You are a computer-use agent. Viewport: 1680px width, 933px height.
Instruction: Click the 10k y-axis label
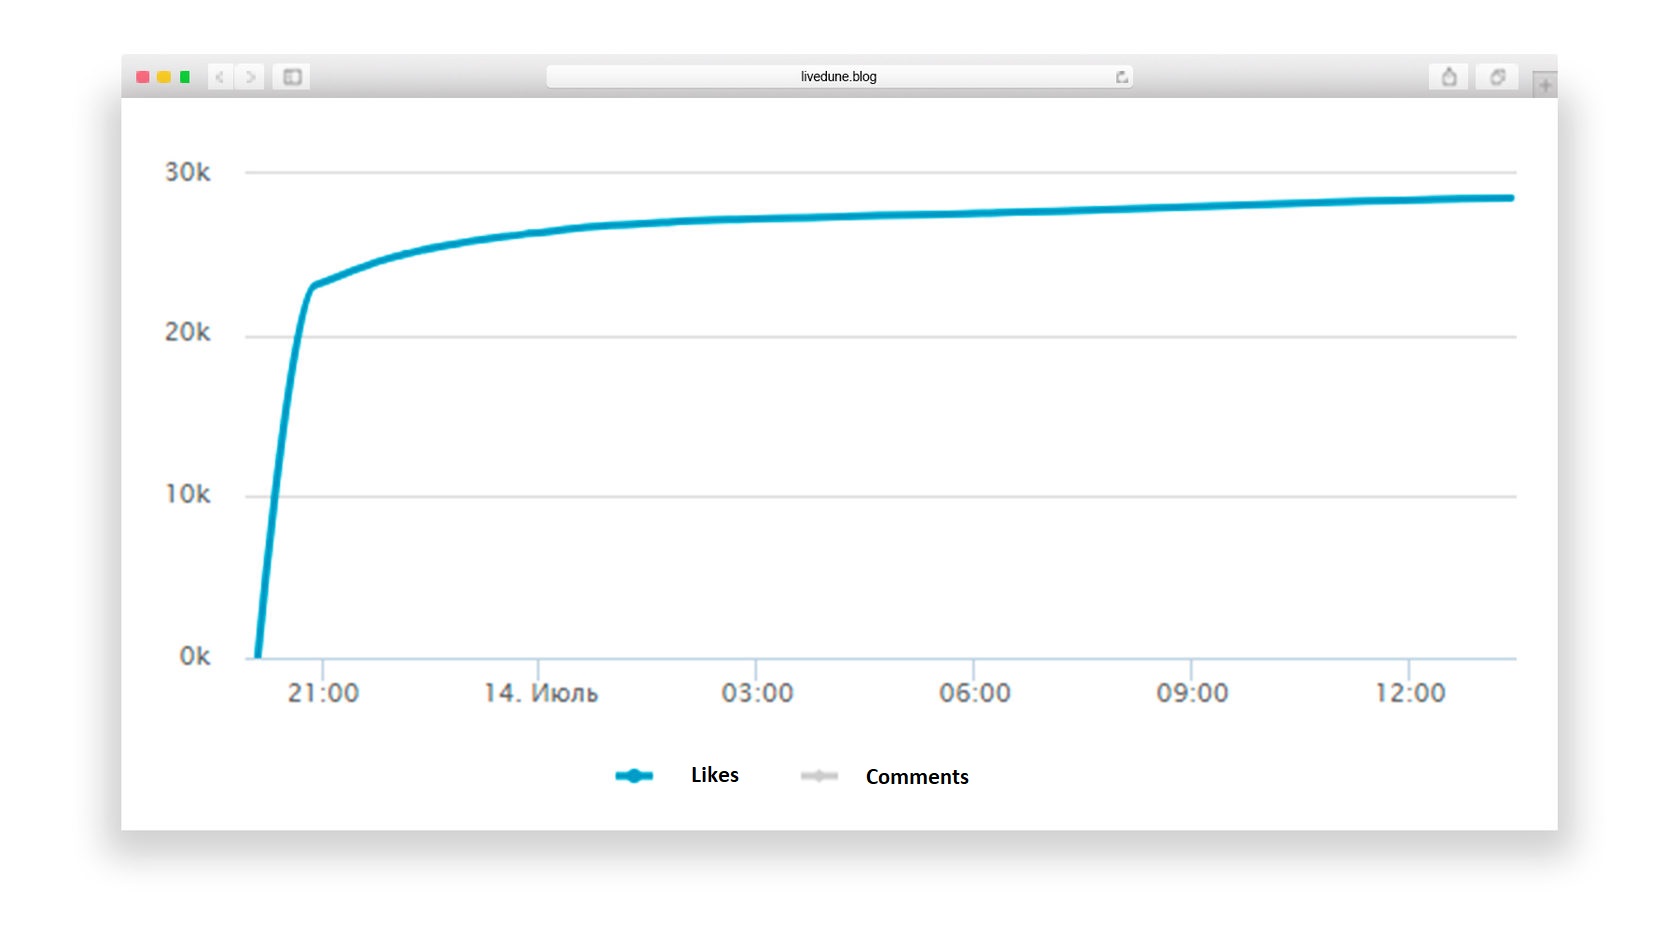(x=187, y=494)
